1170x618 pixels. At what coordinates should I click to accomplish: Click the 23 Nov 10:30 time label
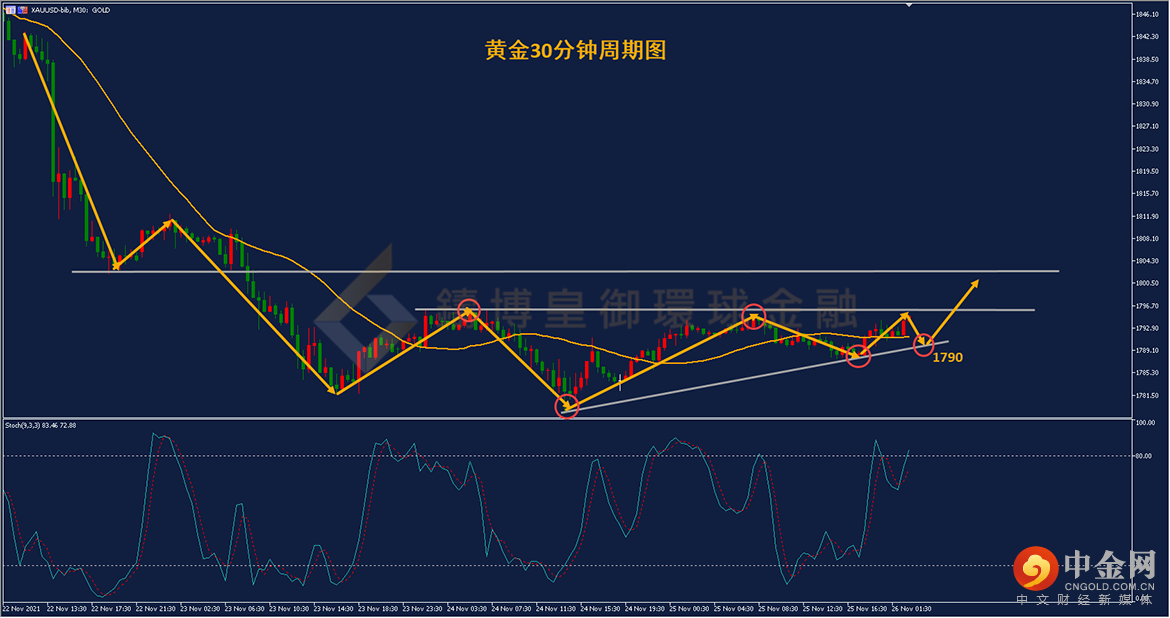point(290,609)
